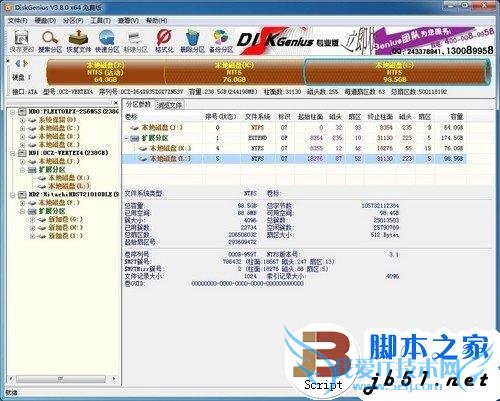
Task: Collapse the HD0 PLEXTOR disk node
Action: [x=12, y=112]
